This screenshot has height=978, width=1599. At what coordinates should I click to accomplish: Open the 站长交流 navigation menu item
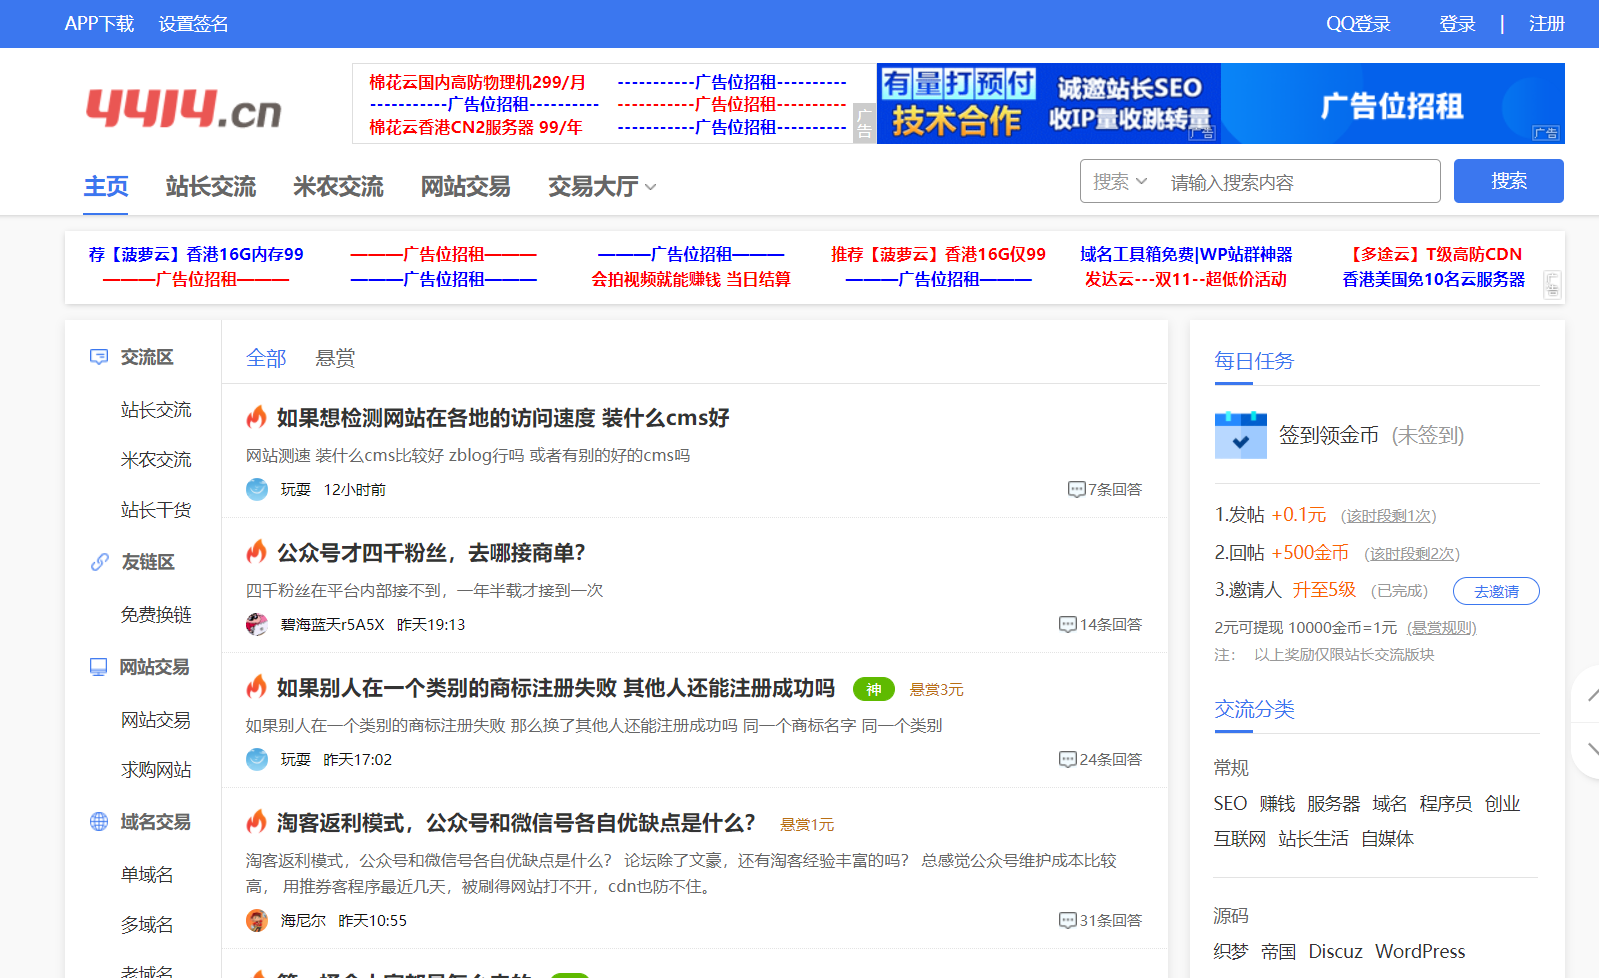pyautogui.click(x=211, y=187)
